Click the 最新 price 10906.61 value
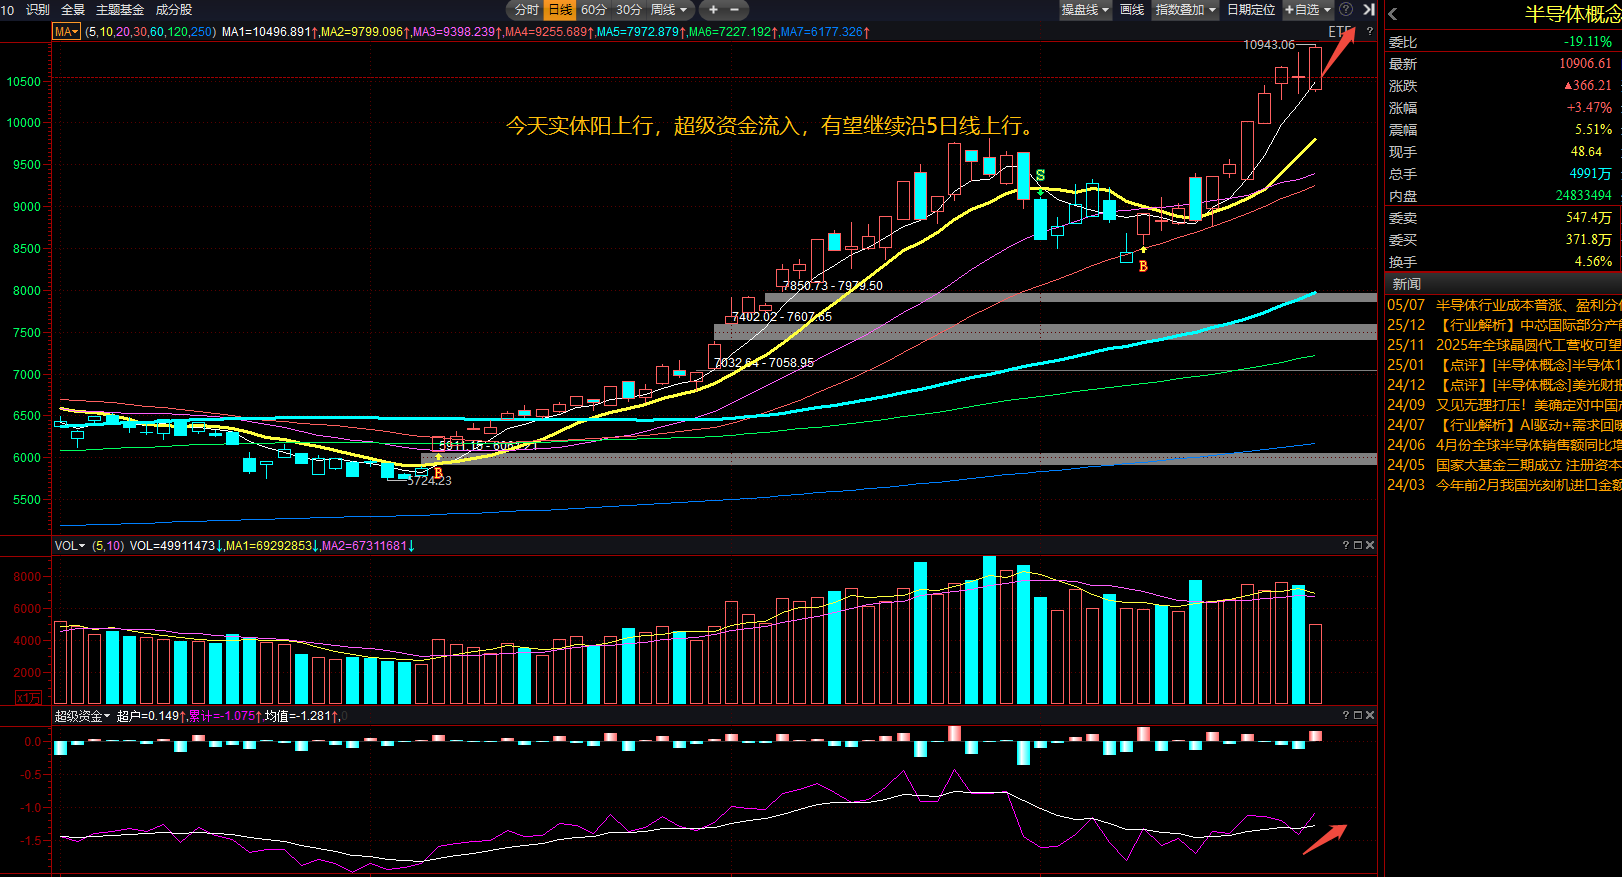This screenshot has height=877, width=1622. click(1585, 64)
